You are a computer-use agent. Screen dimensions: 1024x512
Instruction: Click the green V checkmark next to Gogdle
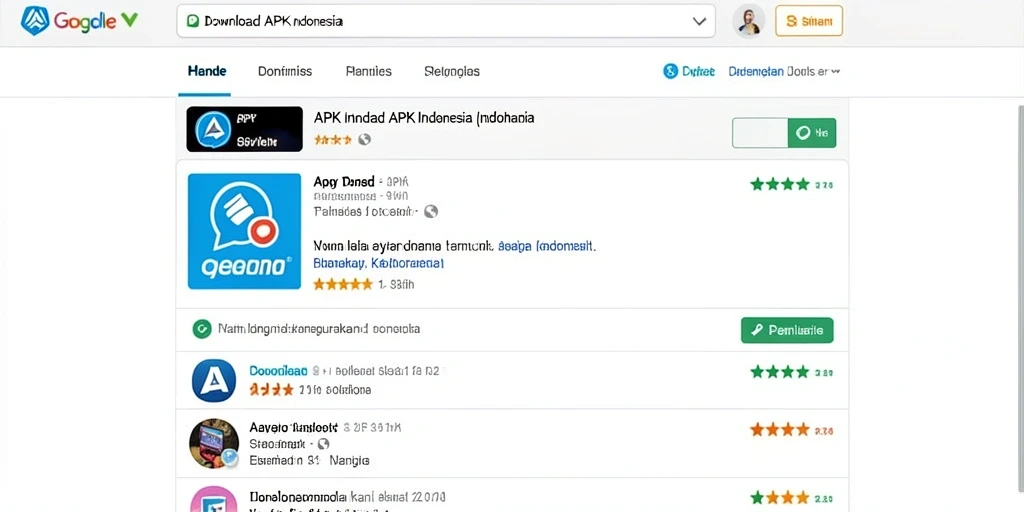click(129, 20)
